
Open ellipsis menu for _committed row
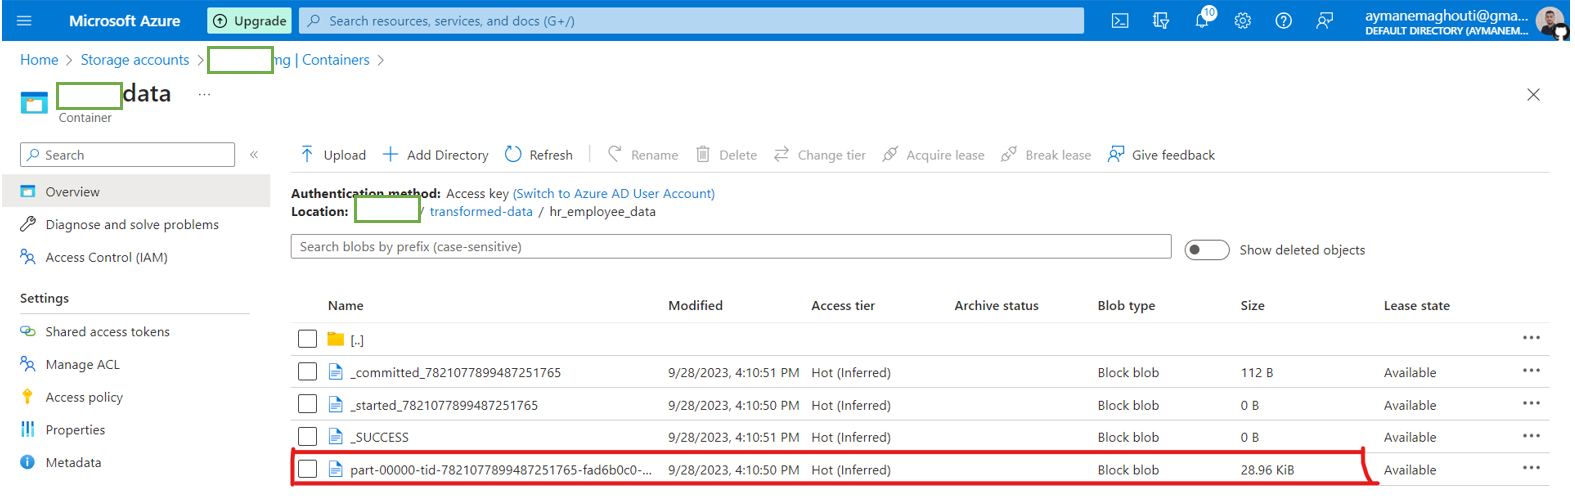pos(1531,371)
